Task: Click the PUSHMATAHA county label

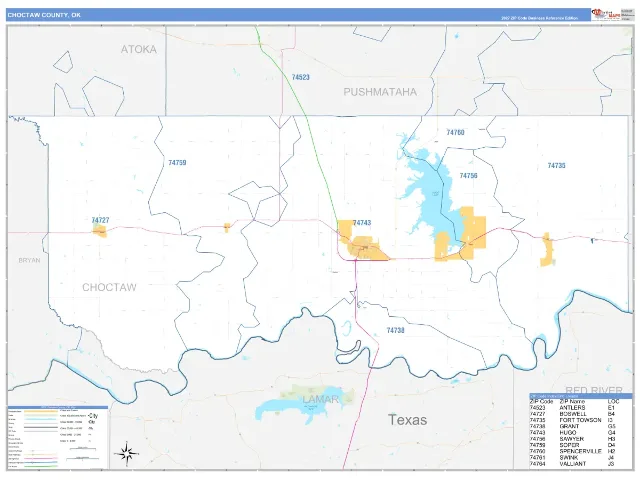Action: click(380, 92)
